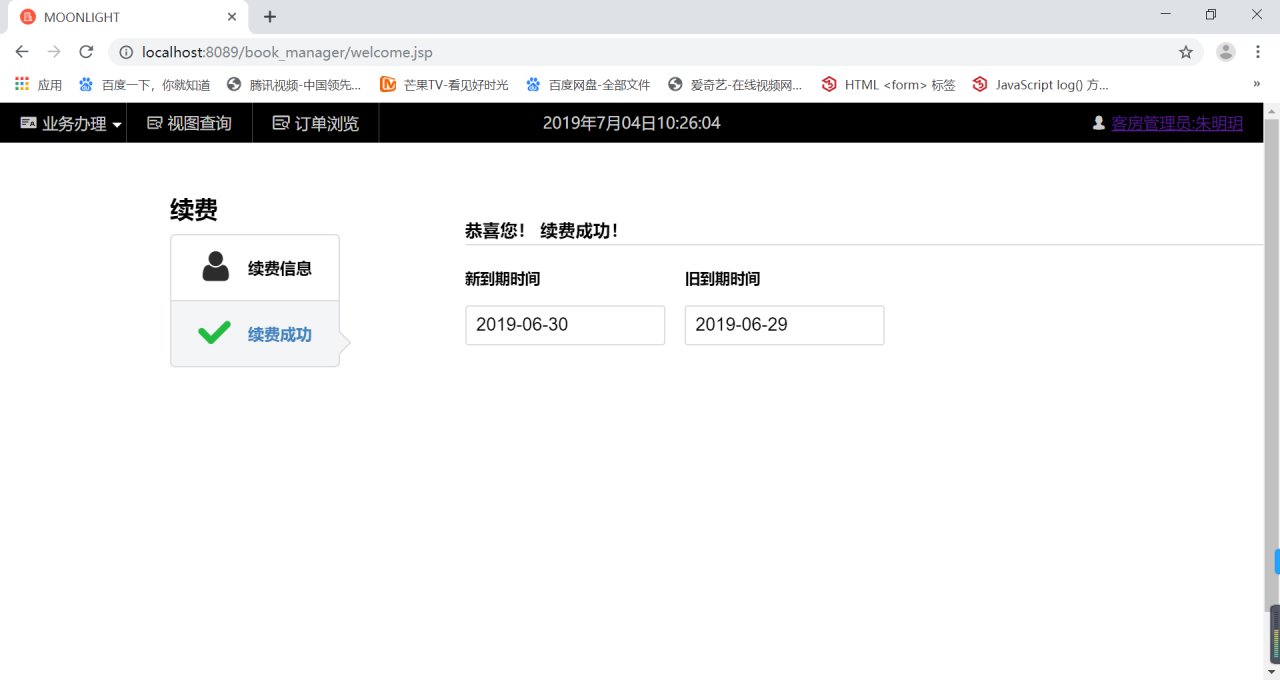Click the date and time text 2019年7月04日

pos(631,123)
